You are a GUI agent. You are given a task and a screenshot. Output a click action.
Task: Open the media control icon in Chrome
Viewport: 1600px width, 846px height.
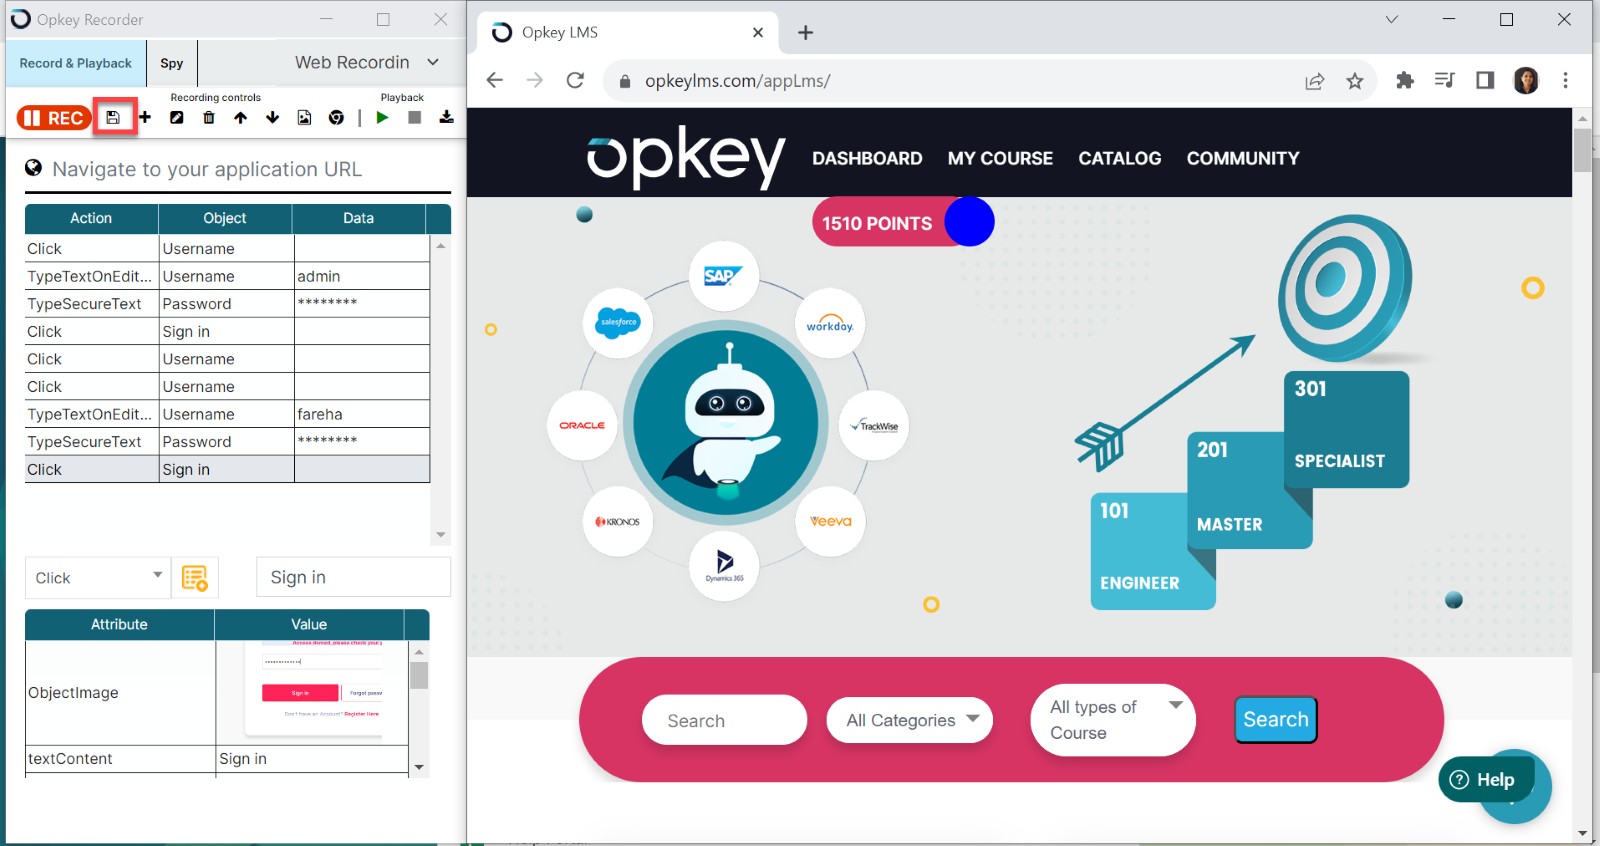coord(1444,80)
